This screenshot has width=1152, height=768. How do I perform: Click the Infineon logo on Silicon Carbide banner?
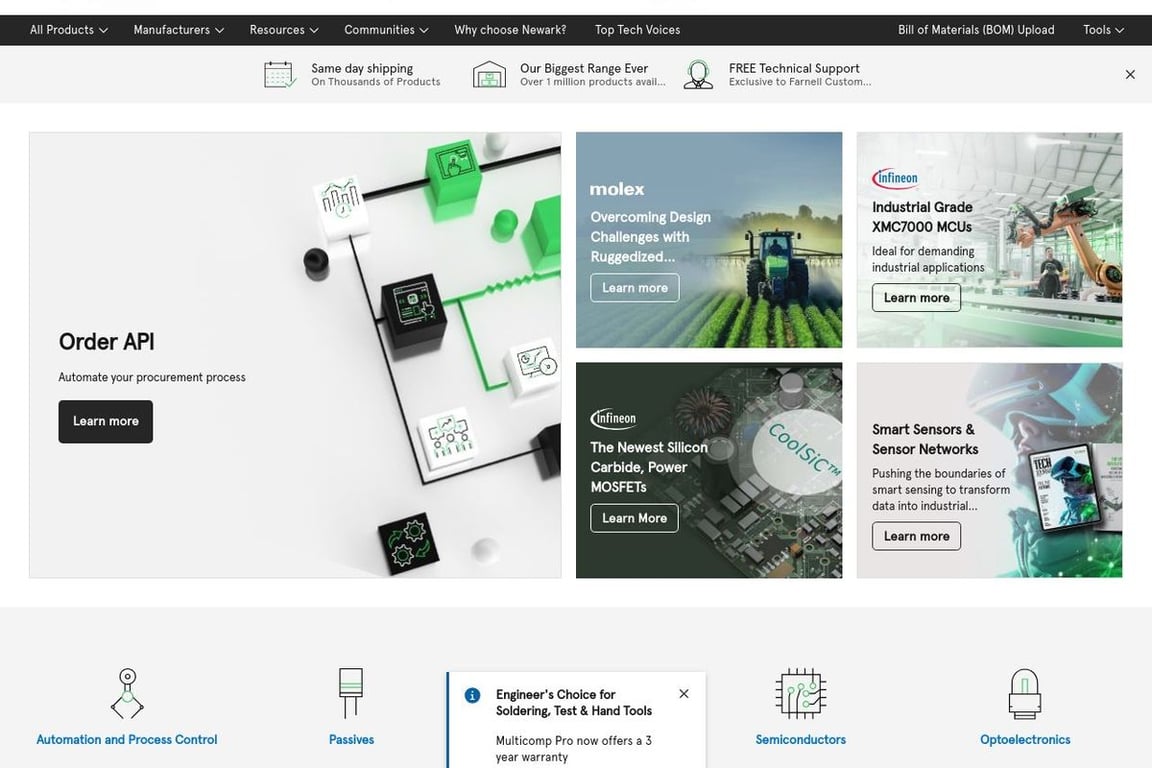point(613,418)
